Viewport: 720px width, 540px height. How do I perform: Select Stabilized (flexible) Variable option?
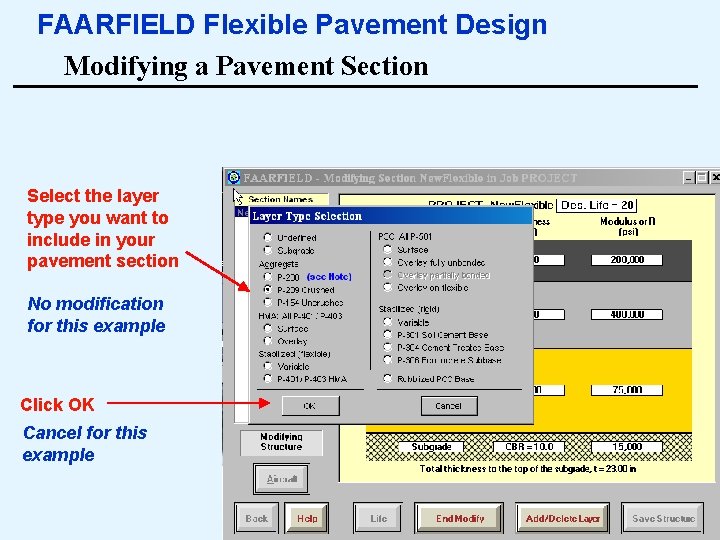coord(268,366)
